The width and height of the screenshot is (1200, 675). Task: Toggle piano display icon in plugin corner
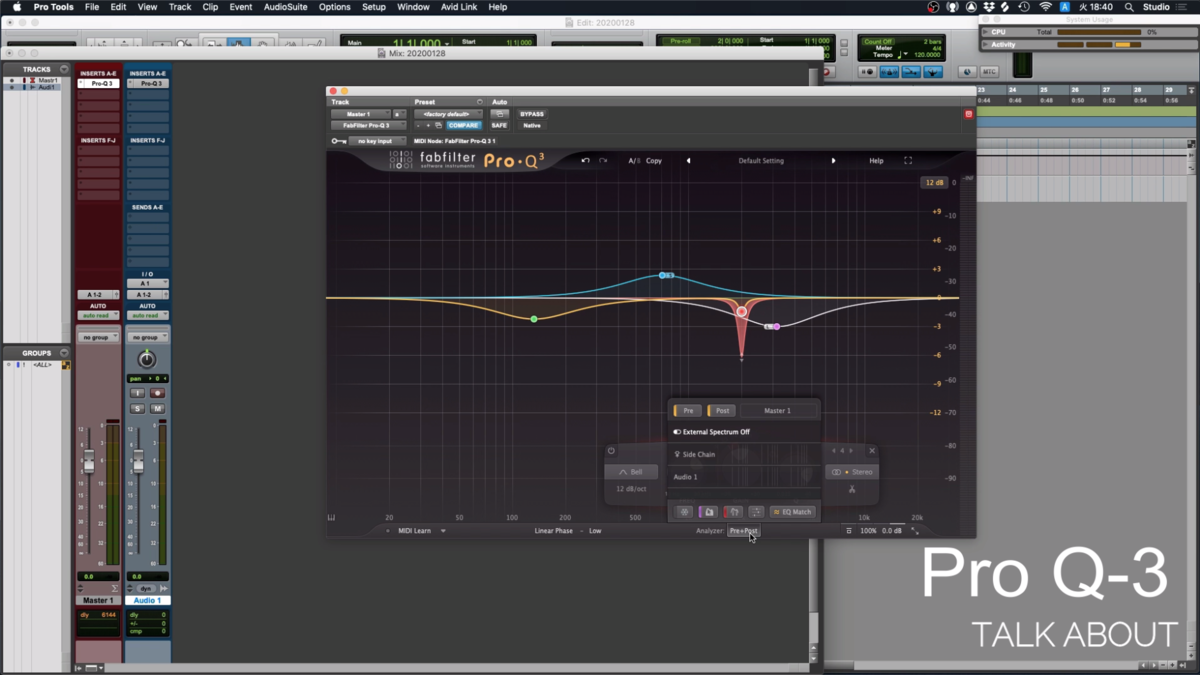click(x=332, y=517)
